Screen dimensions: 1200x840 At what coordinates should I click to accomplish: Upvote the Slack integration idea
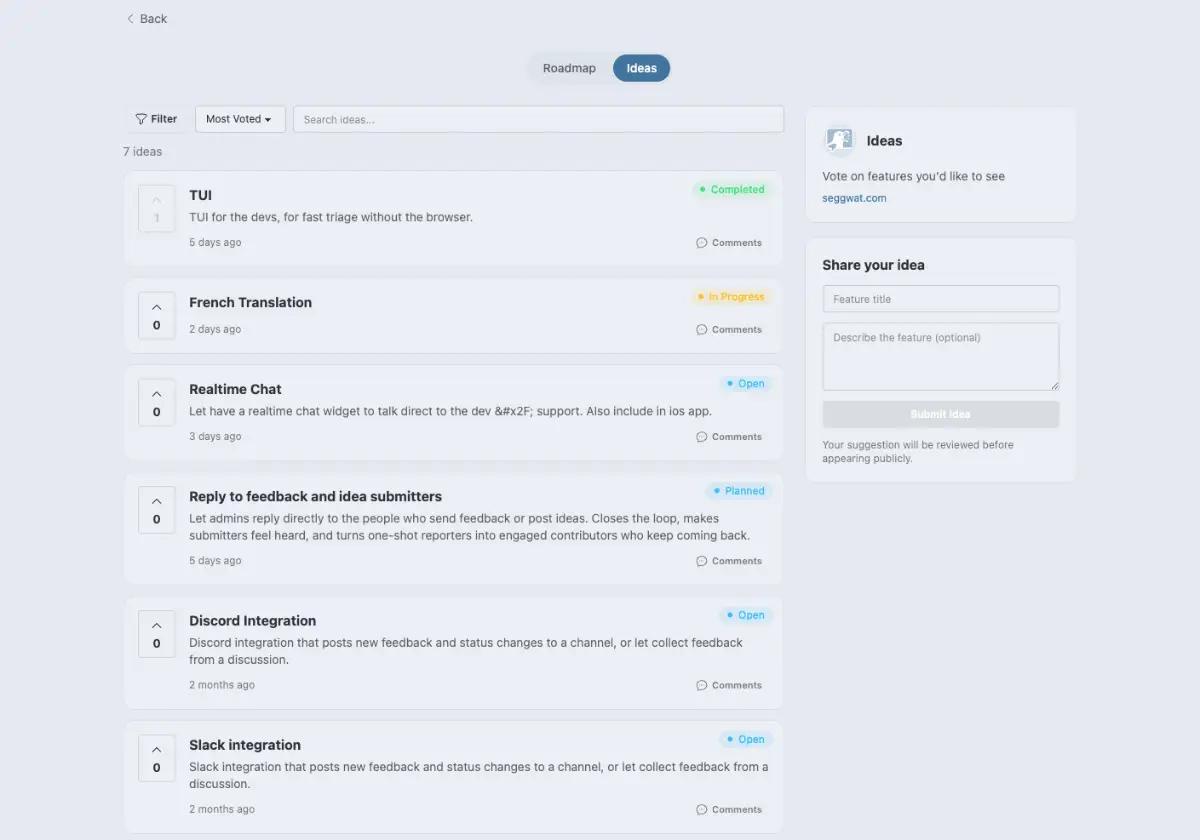pos(157,758)
